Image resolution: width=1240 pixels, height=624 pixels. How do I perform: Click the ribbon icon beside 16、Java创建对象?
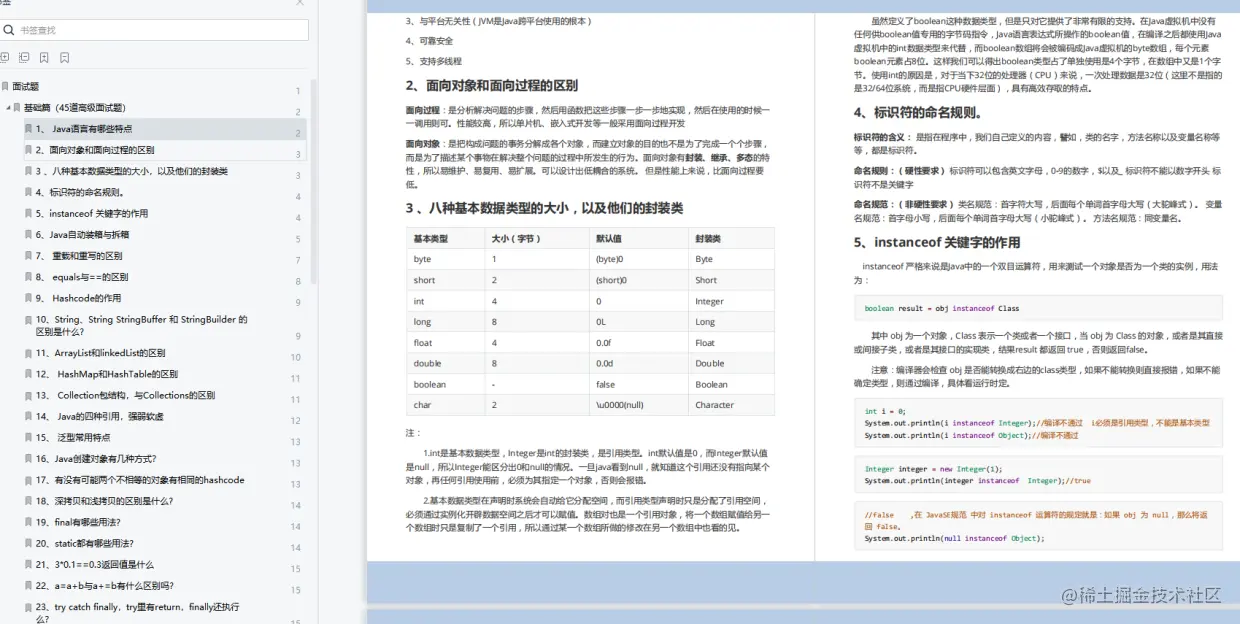pyautogui.click(x=28, y=459)
